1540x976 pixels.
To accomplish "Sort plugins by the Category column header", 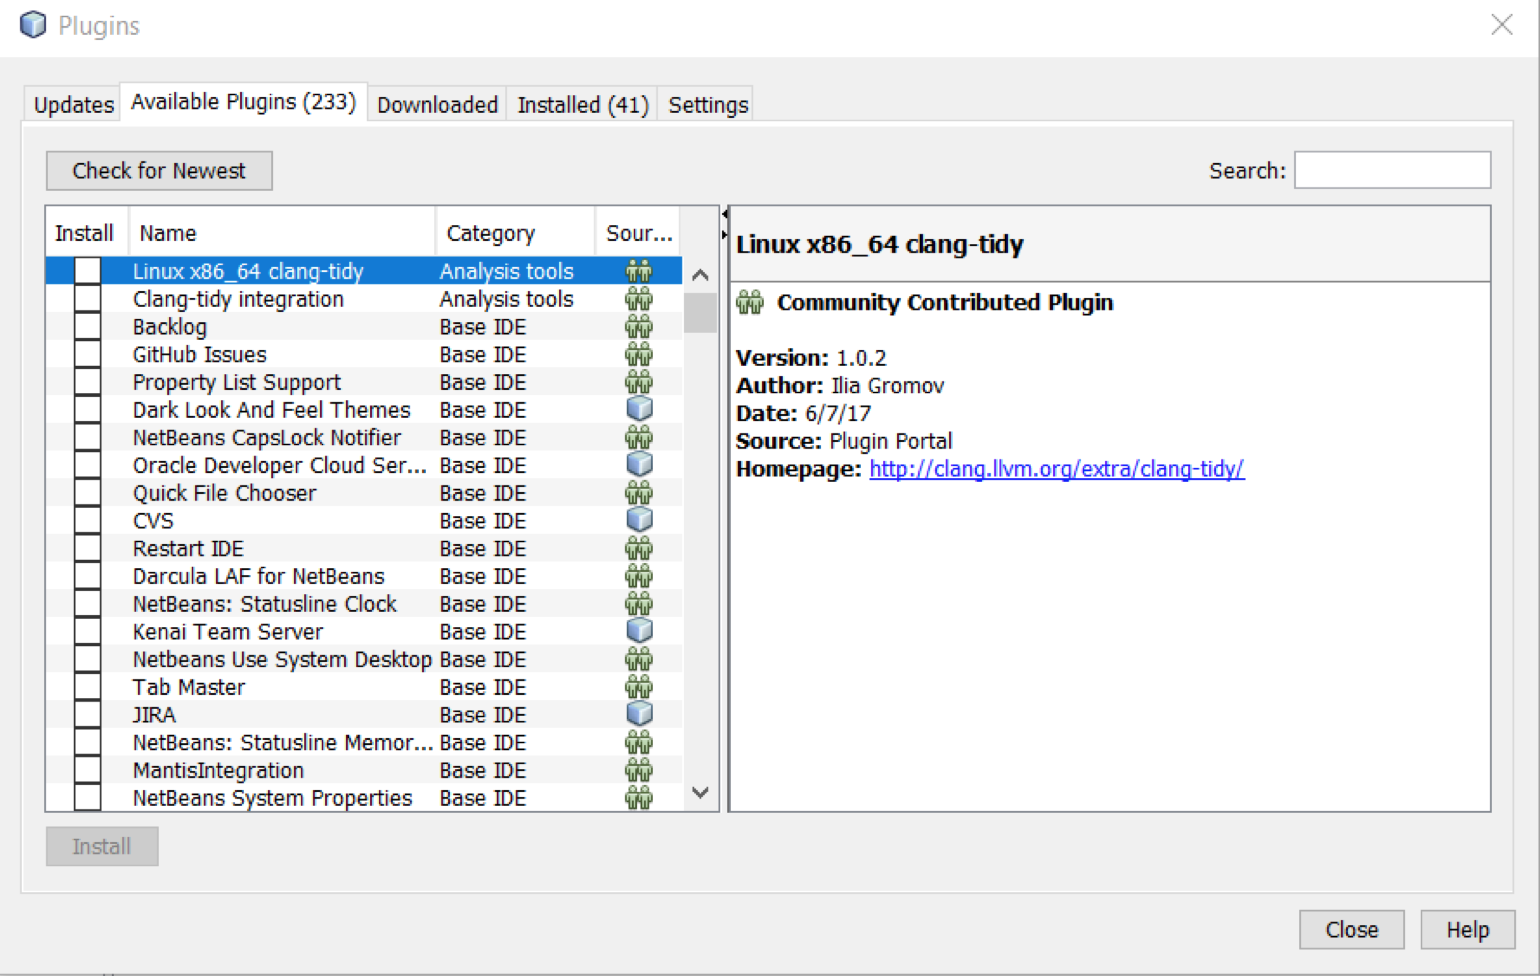I will pos(515,233).
